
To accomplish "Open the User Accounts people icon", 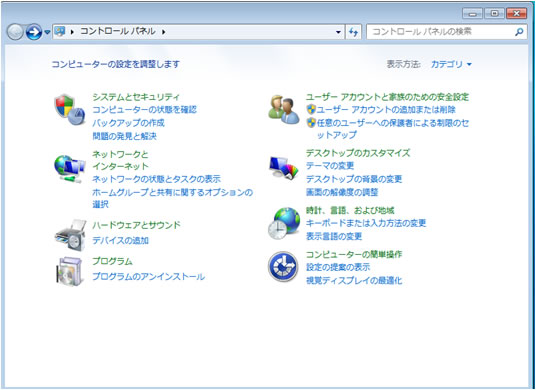I will pyautogui.click(x=284, y=109).
